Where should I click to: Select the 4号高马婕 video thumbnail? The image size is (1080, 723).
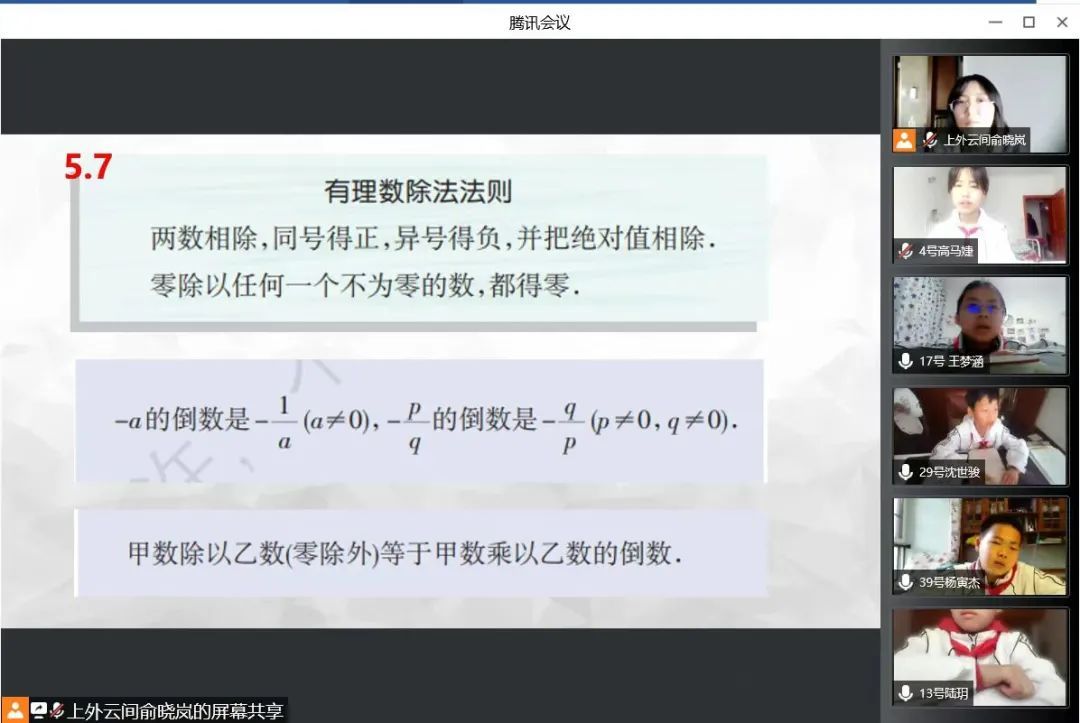979,215
